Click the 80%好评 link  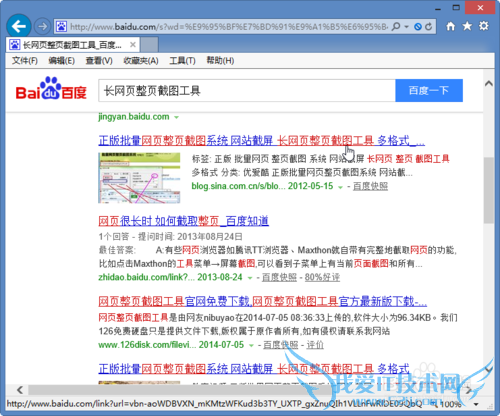322,277
